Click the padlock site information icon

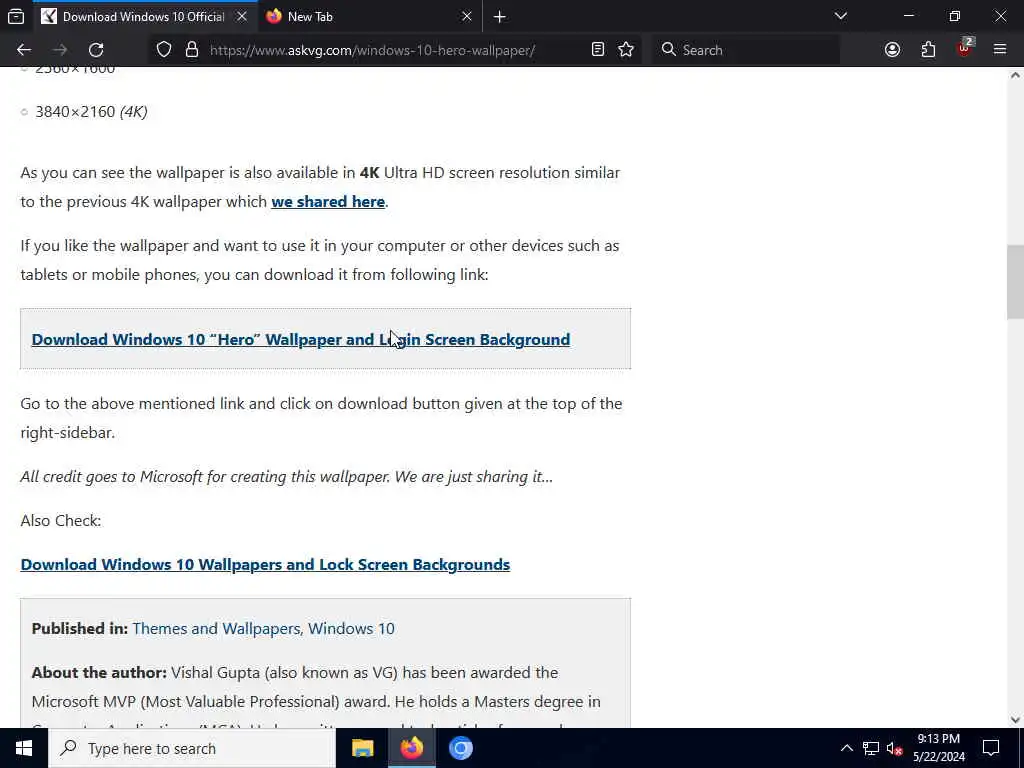(x=191, y=50)
